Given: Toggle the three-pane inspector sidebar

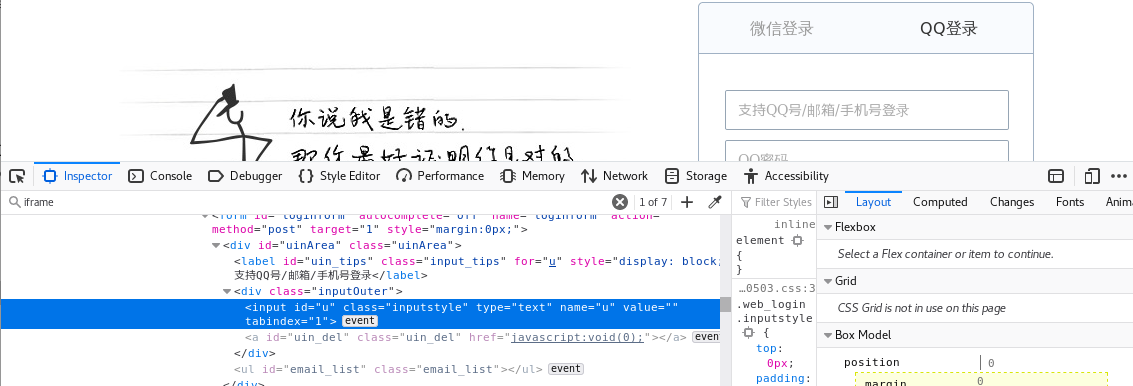Looking at the screenshot, I should pyautogui.click(x=831, y=202).
